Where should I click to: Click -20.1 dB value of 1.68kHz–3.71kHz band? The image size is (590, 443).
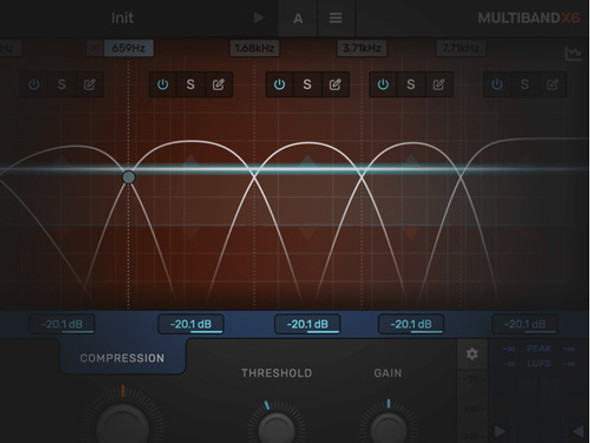pyautogui.click(x=307, y=324)
